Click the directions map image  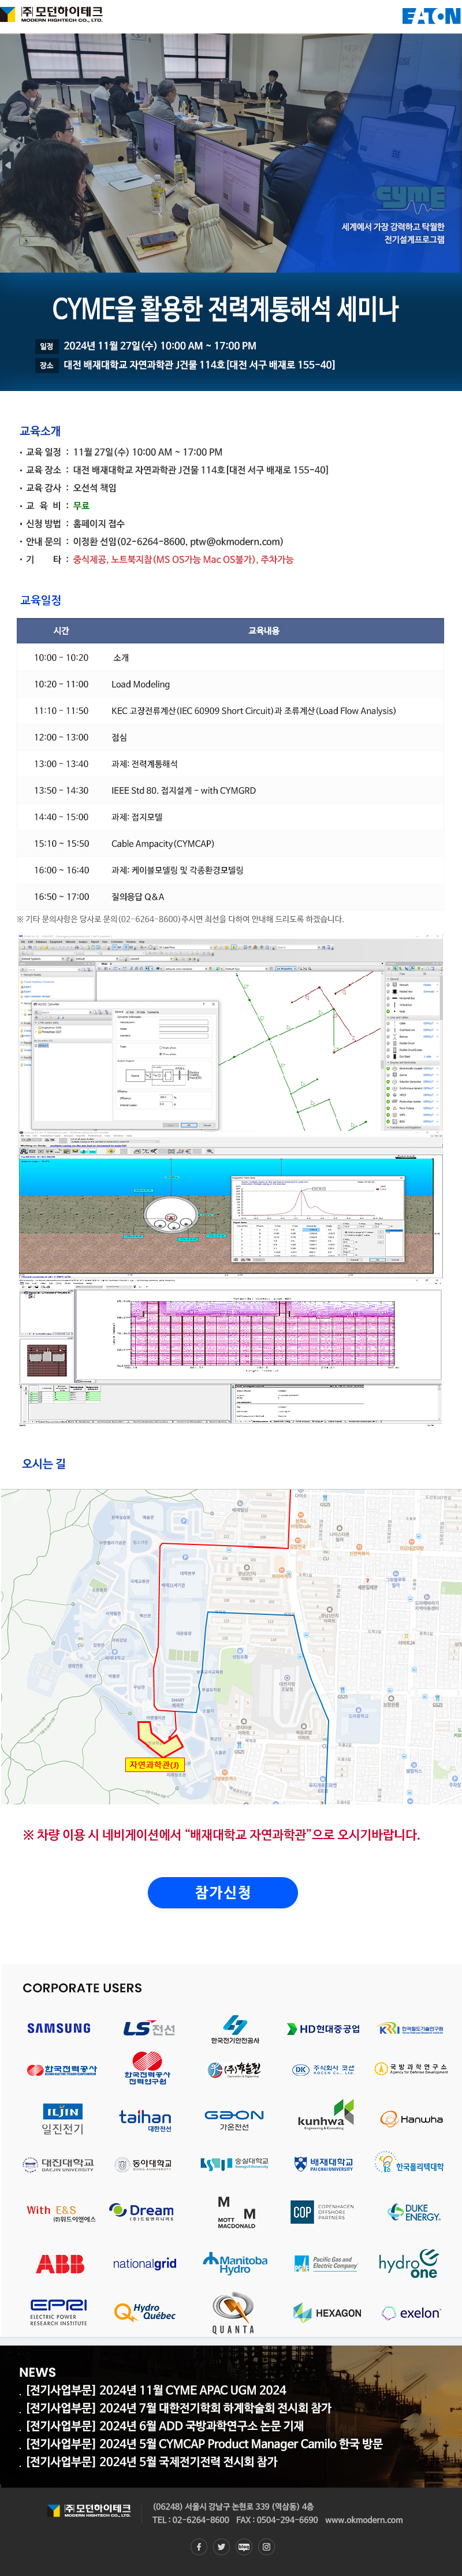(231, 1647)
